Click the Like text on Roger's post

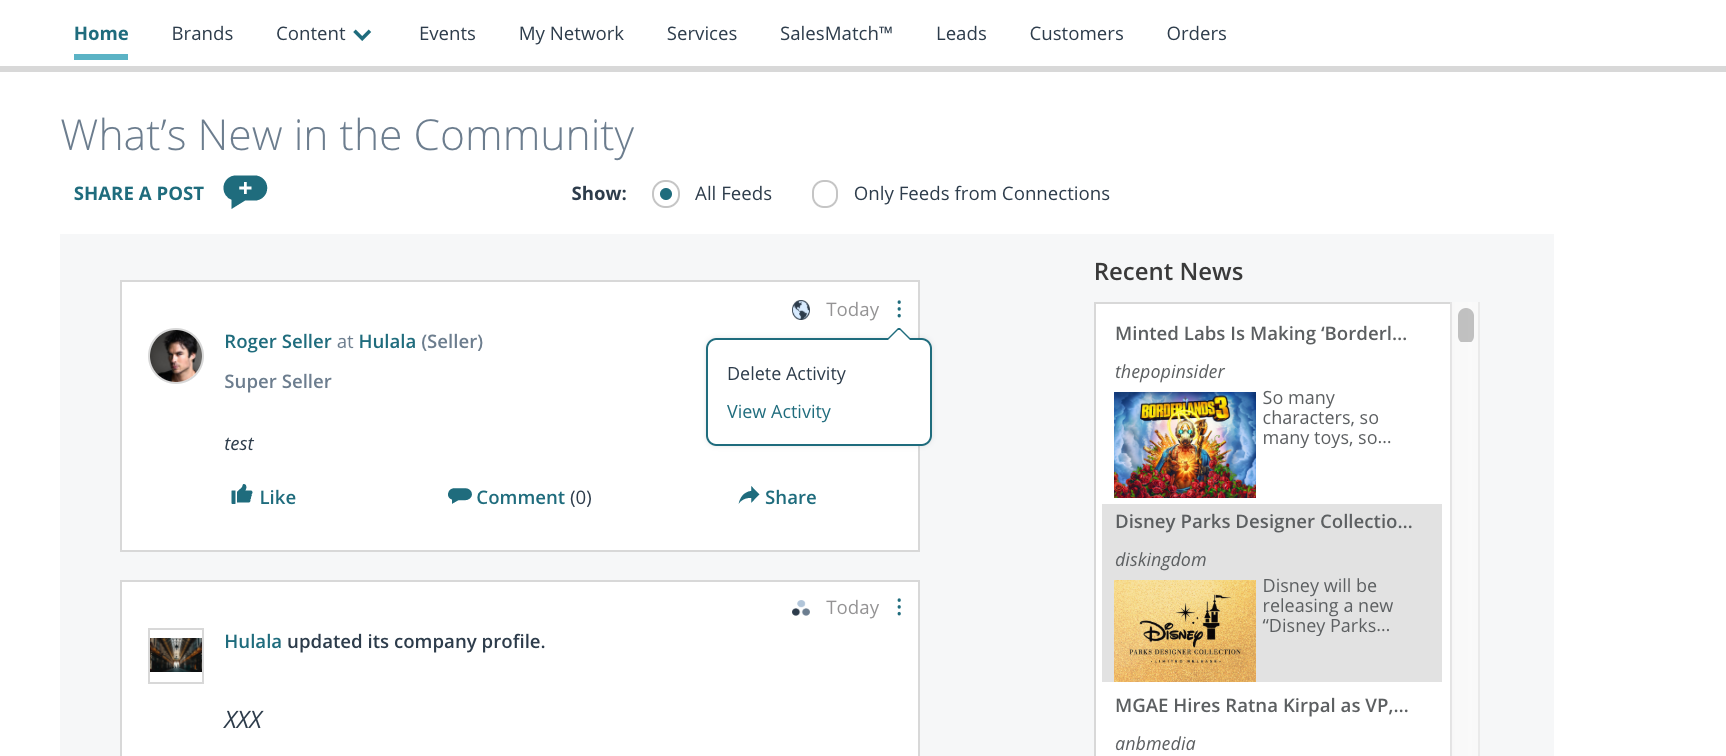click(278, 498)
